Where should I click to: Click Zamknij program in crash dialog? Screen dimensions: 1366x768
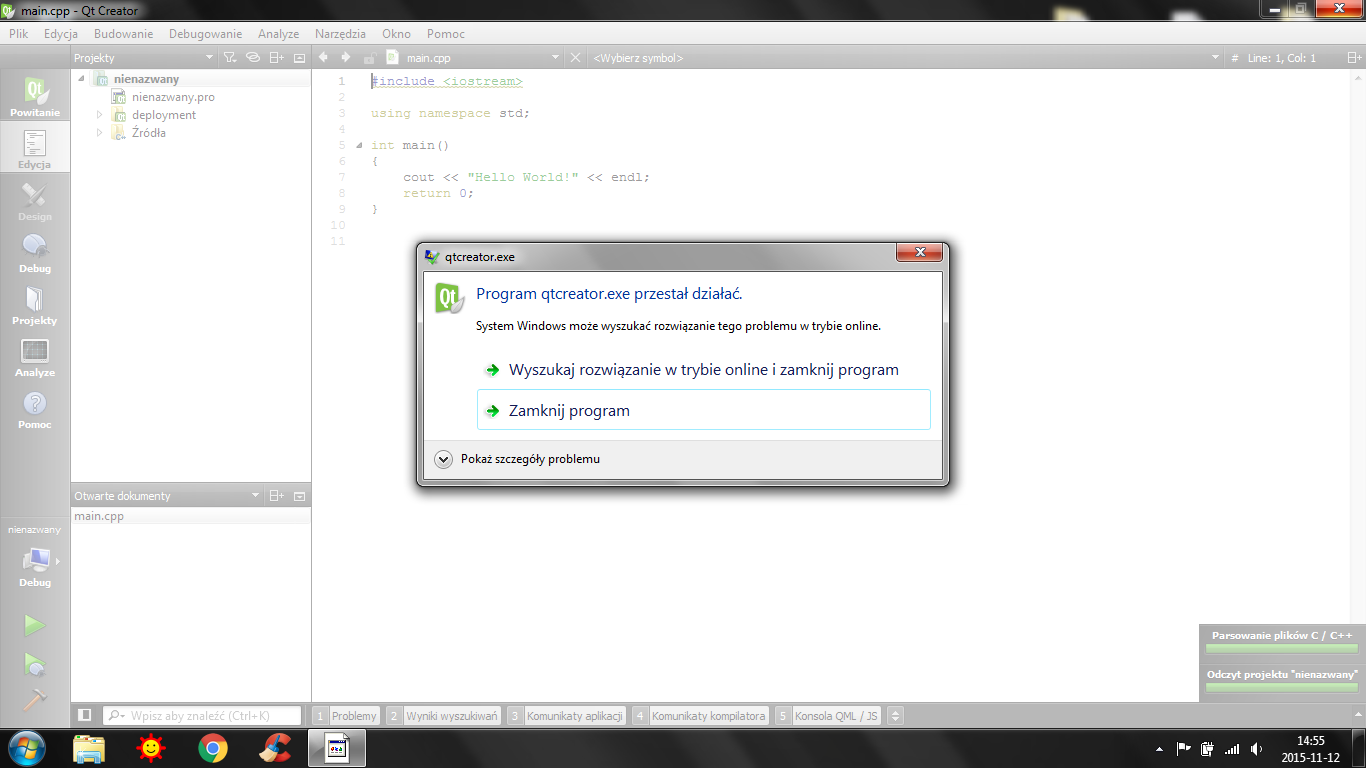(704, 410)
